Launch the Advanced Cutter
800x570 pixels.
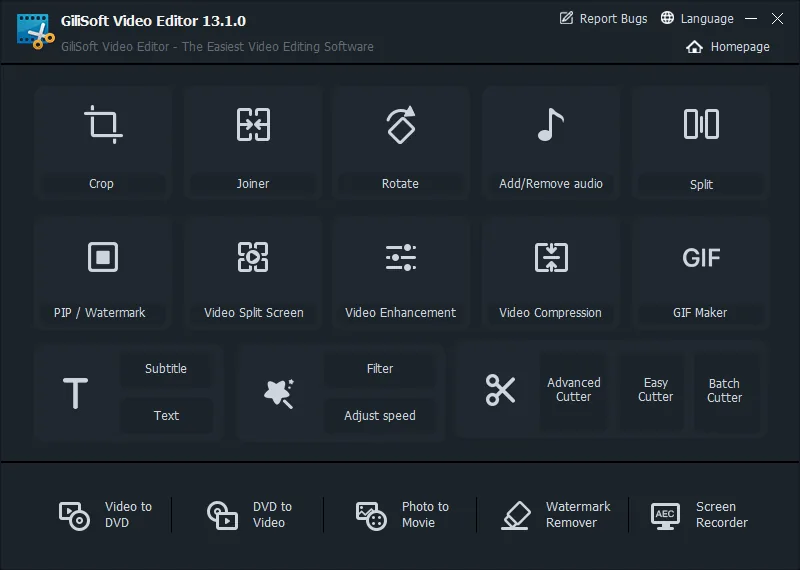(x=573, y=390)
